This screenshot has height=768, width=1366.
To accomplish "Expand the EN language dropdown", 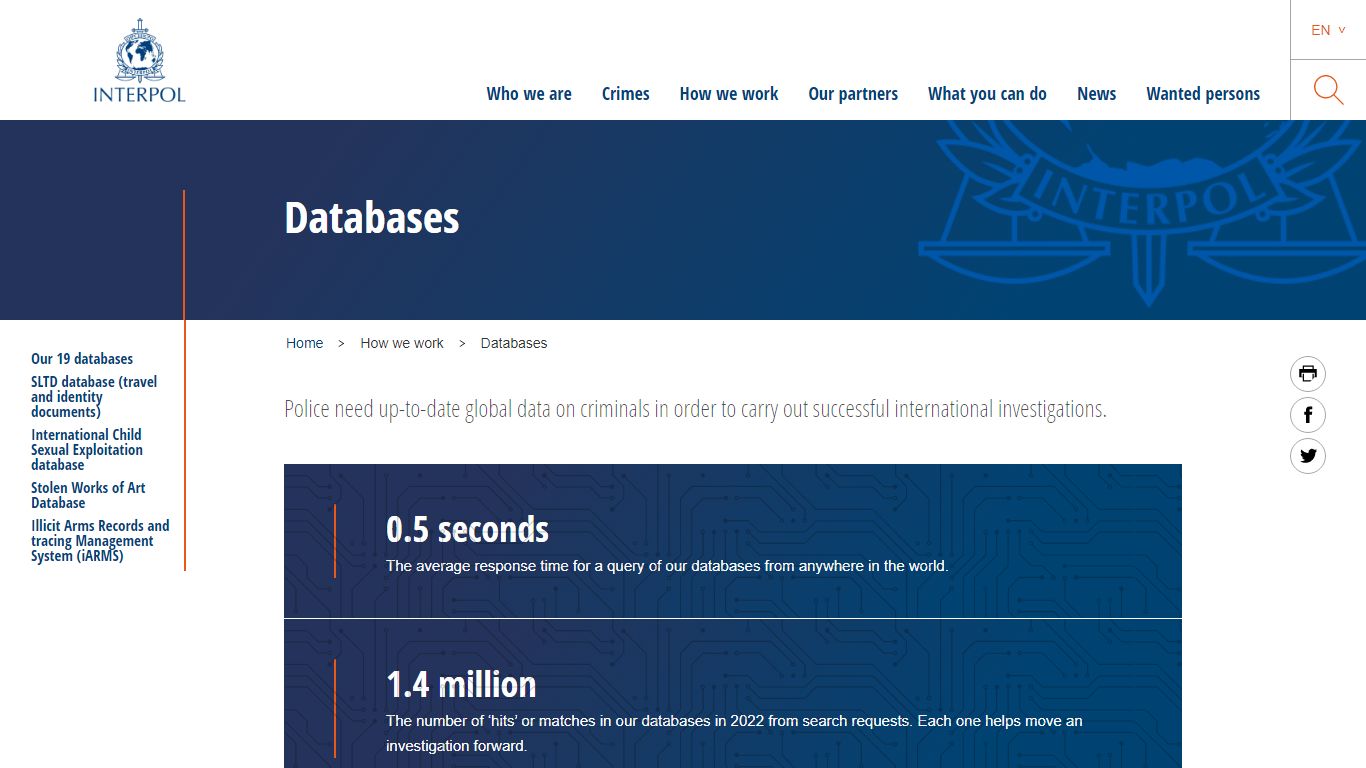I will (1328, 30).
